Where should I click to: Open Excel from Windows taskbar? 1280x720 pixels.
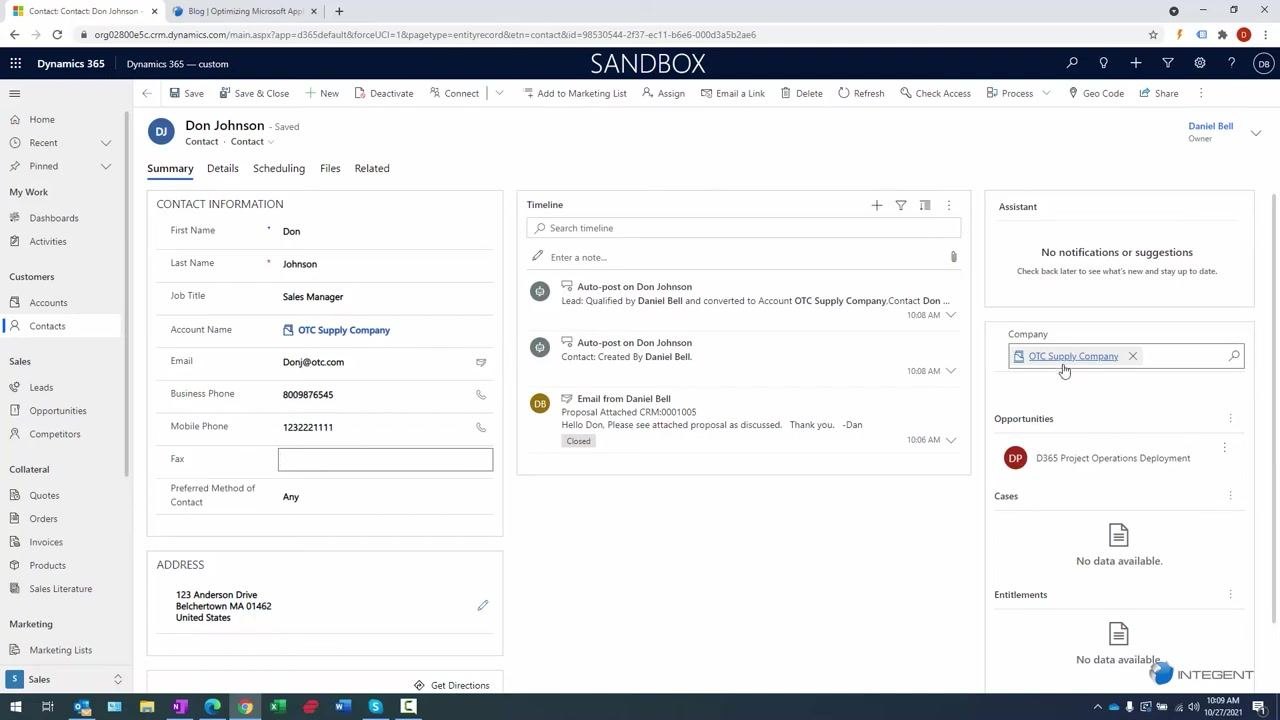pos(278,707)
